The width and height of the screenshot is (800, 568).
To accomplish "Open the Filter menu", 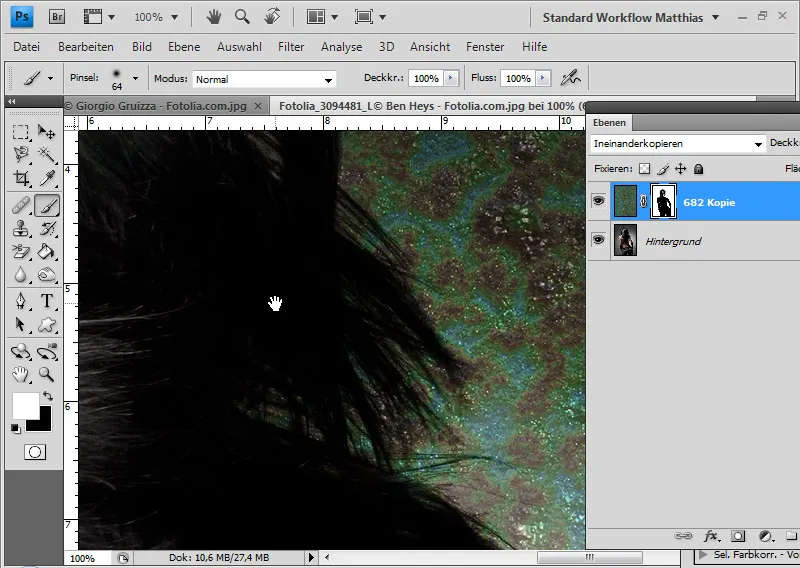I will (291, 47).
